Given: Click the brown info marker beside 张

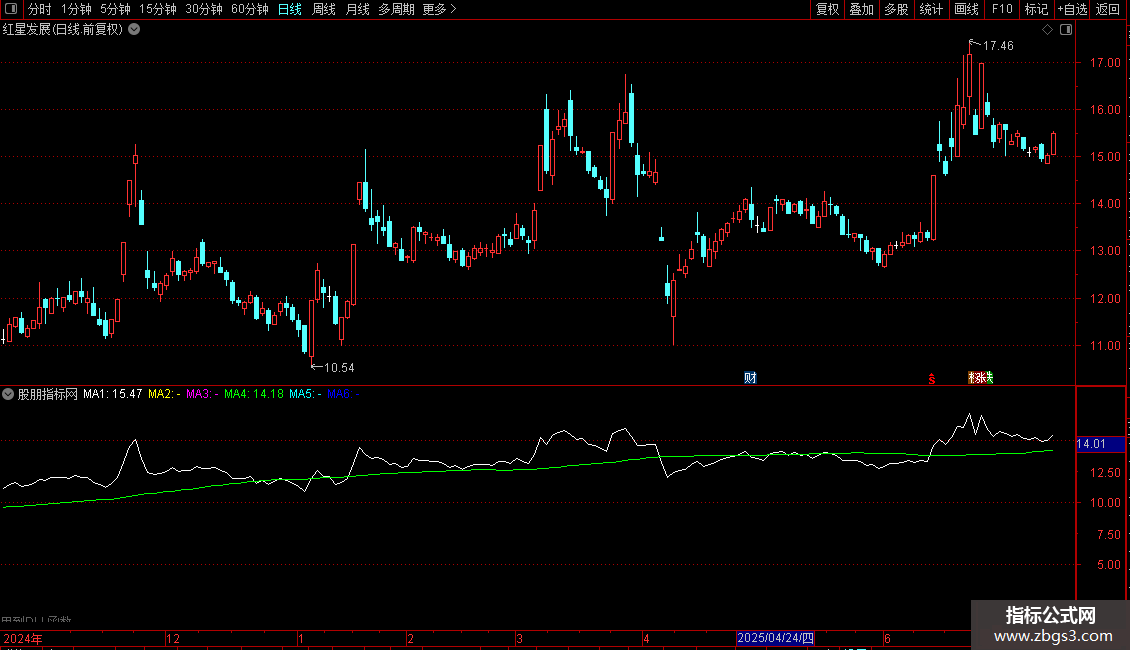Looking at the screenshot, I should (x=972, y=377).
